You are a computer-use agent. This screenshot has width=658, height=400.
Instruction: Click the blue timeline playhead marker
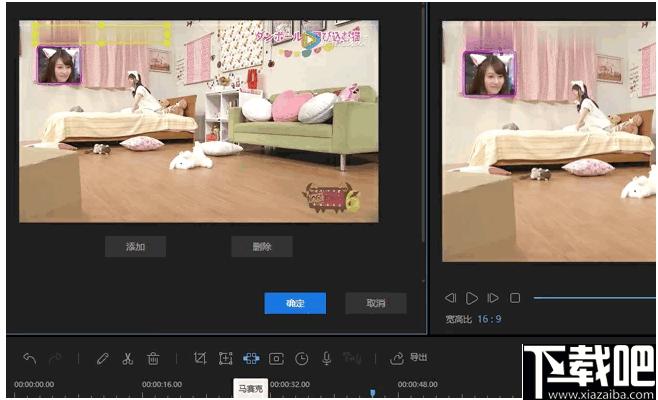(x=373, y=392)
